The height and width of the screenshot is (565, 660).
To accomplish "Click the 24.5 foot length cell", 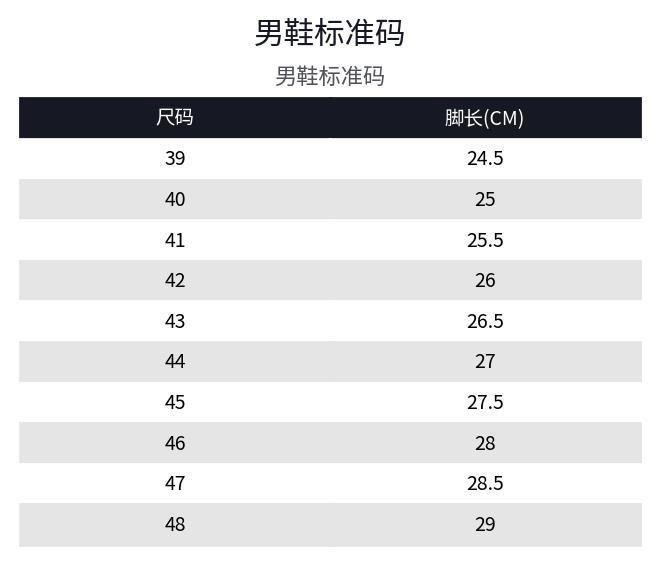I will [x=484, y=158].
